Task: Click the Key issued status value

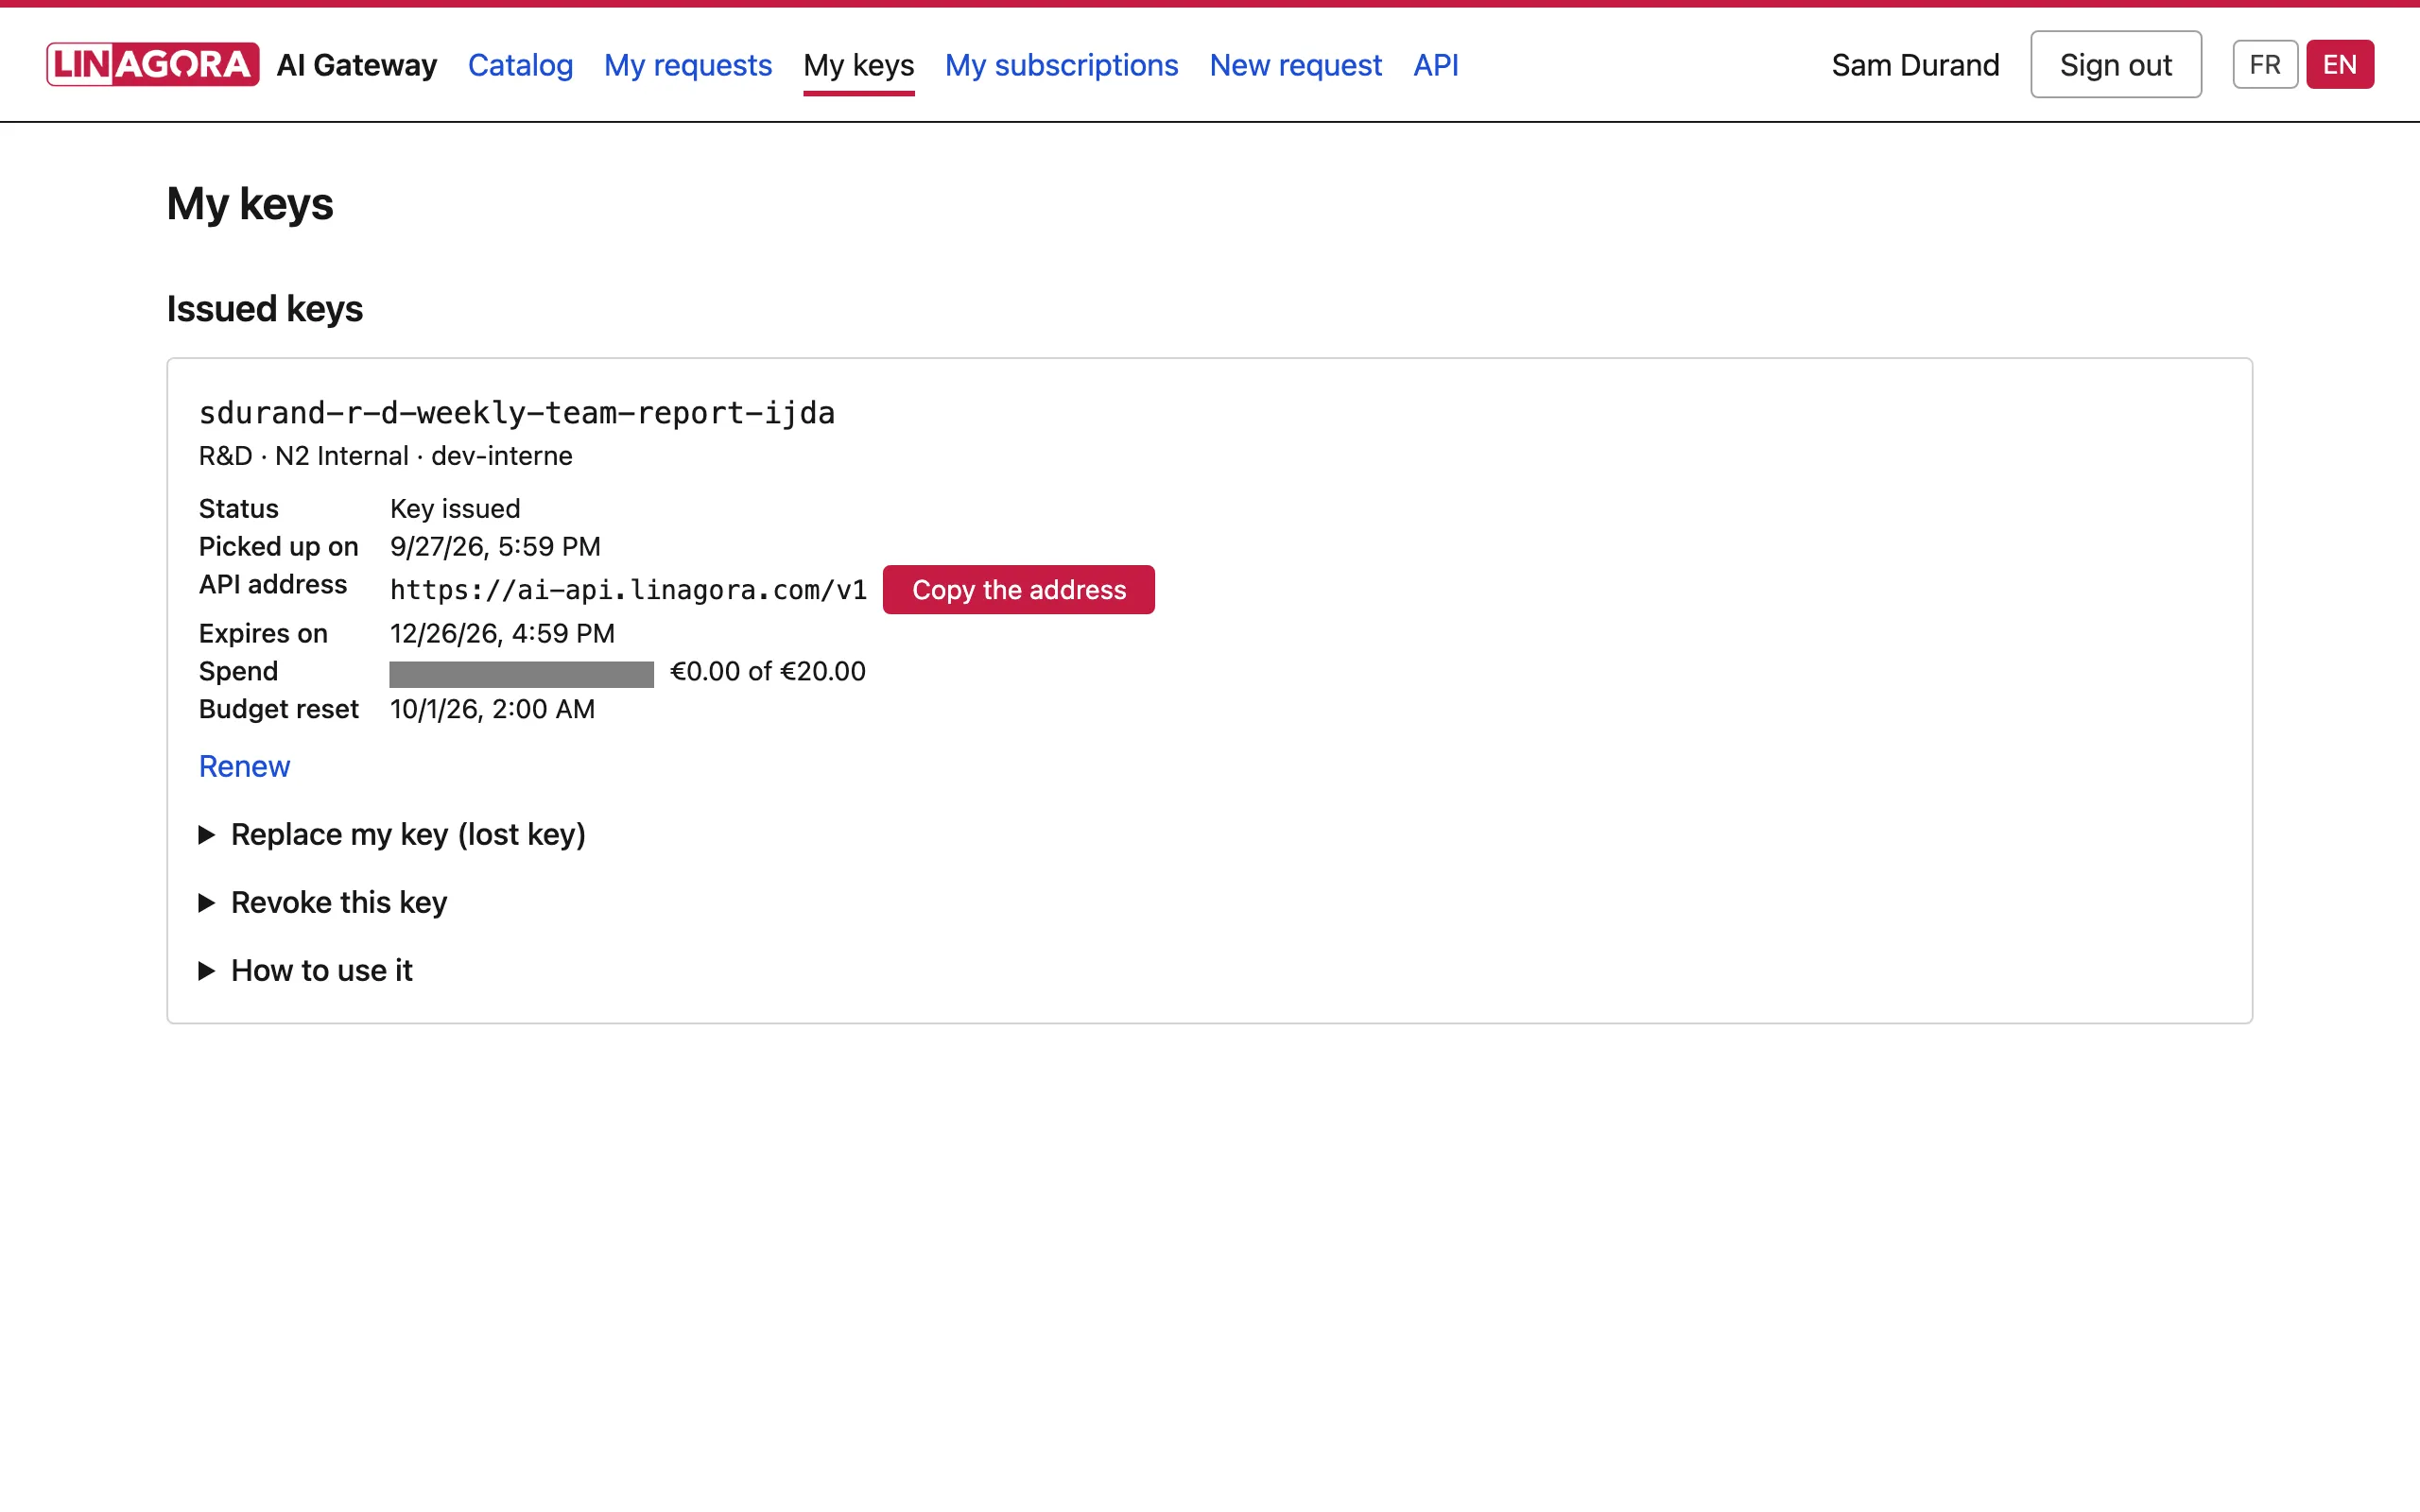Action: coord(455,508)
